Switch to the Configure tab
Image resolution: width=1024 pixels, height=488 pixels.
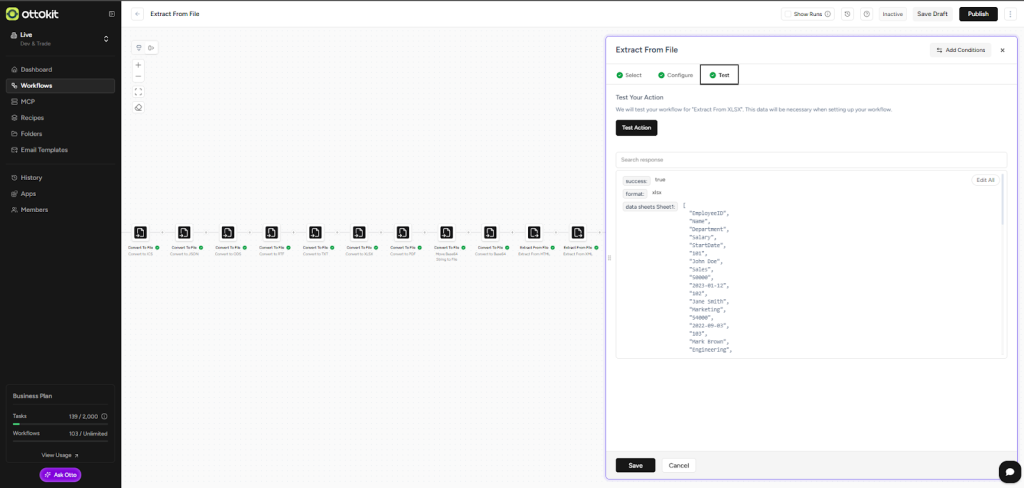[675, 75]
